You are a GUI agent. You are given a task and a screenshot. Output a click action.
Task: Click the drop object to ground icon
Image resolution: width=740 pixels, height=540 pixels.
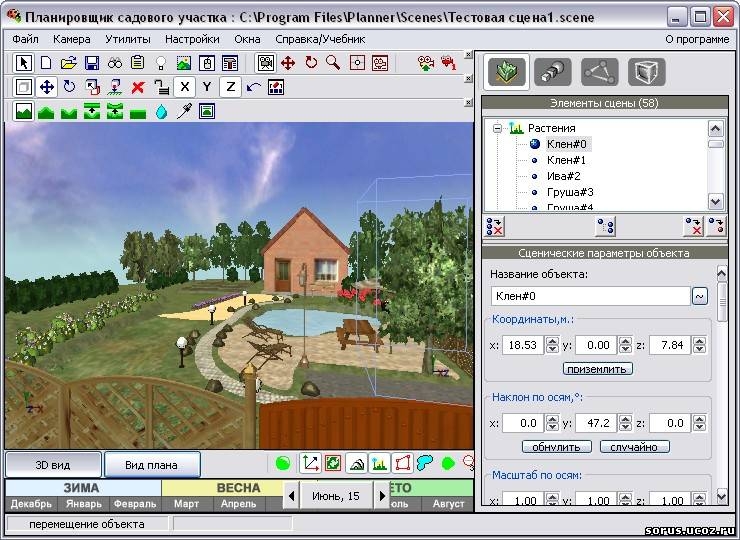coord(115,87)
